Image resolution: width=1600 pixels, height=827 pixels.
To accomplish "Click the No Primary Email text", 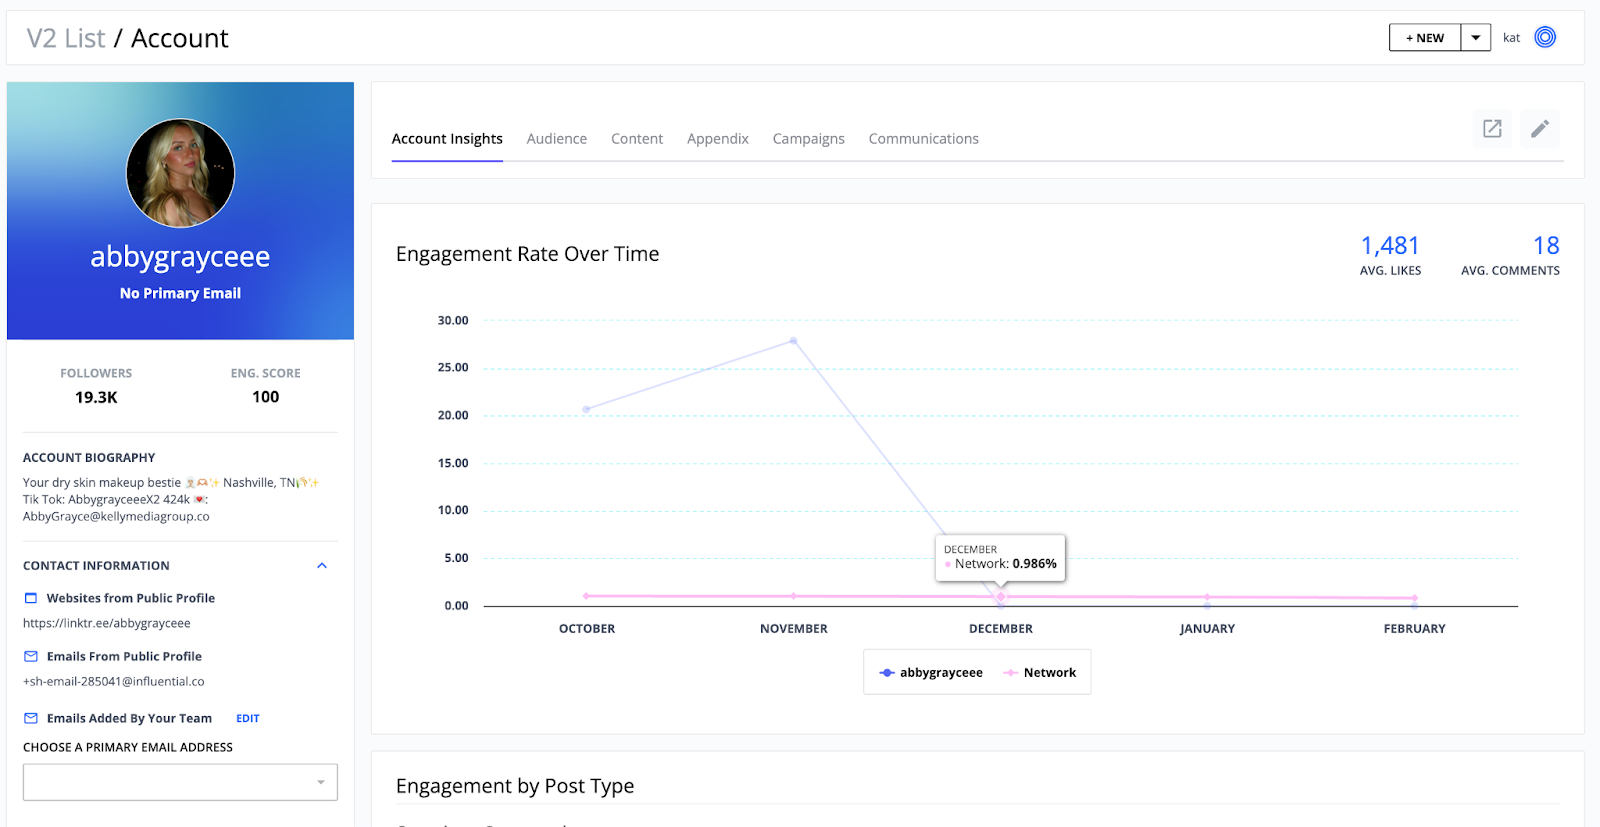I will coord(180,293).
